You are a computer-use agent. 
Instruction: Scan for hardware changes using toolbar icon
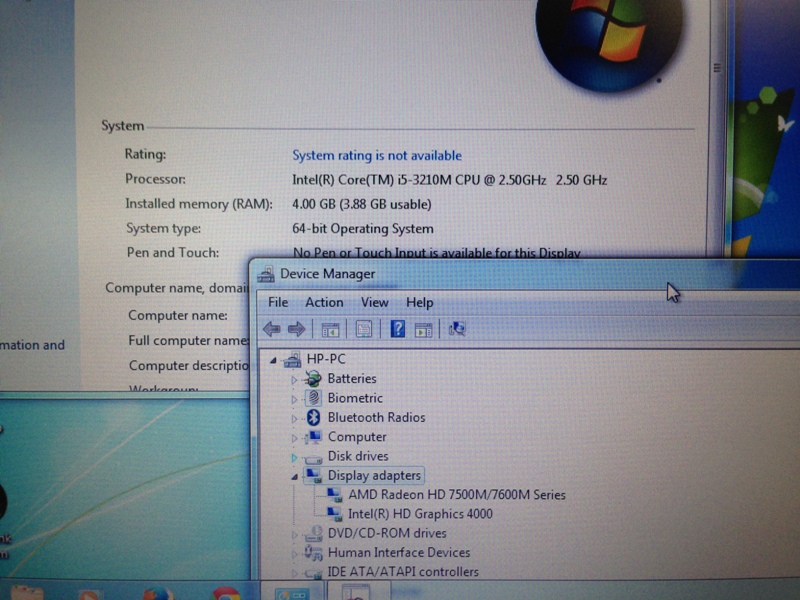[457, 329]
